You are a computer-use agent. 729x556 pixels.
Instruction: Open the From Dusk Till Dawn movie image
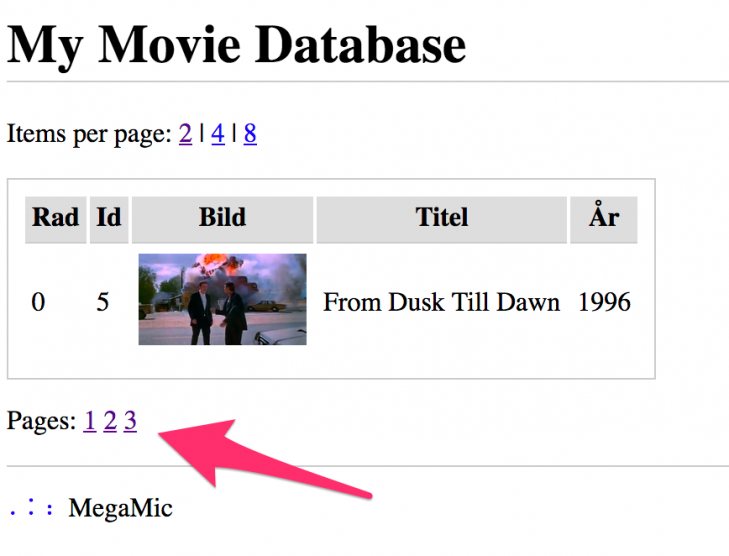222,299
